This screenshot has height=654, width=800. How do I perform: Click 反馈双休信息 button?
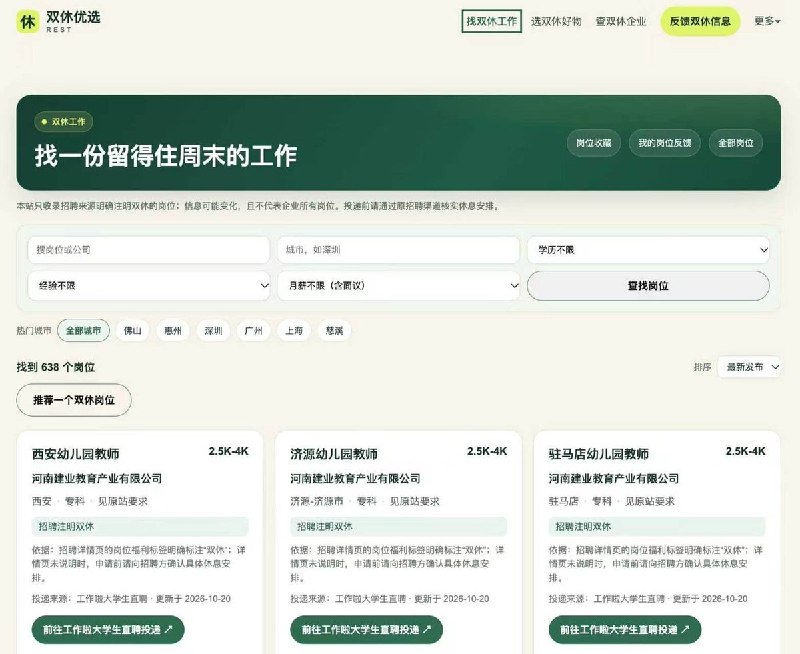(700, 21)
